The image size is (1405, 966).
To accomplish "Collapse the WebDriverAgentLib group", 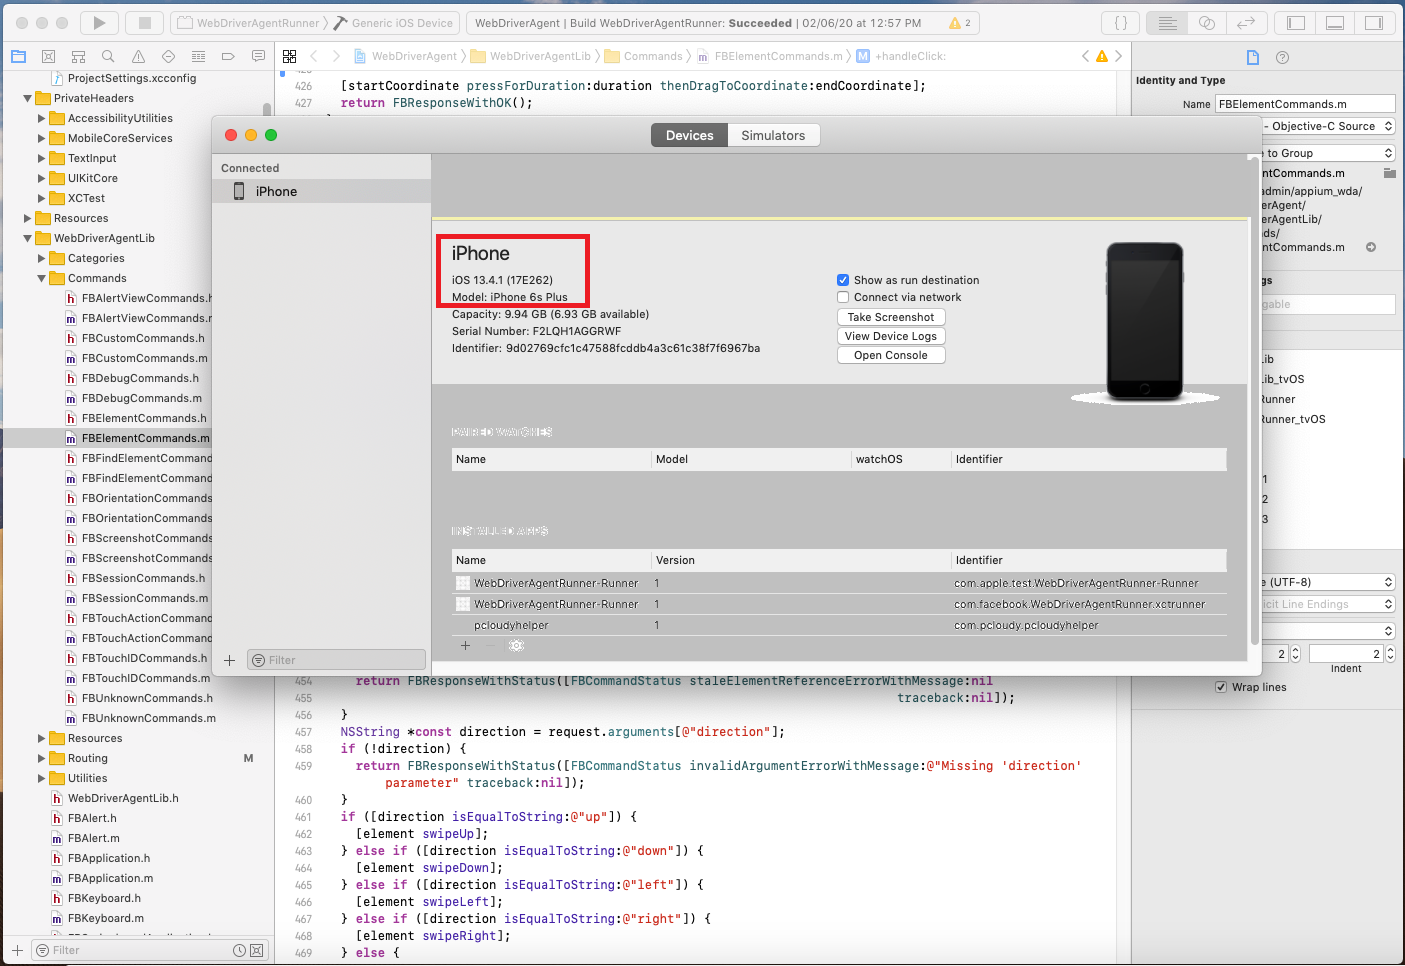I will tap(27, 238).
